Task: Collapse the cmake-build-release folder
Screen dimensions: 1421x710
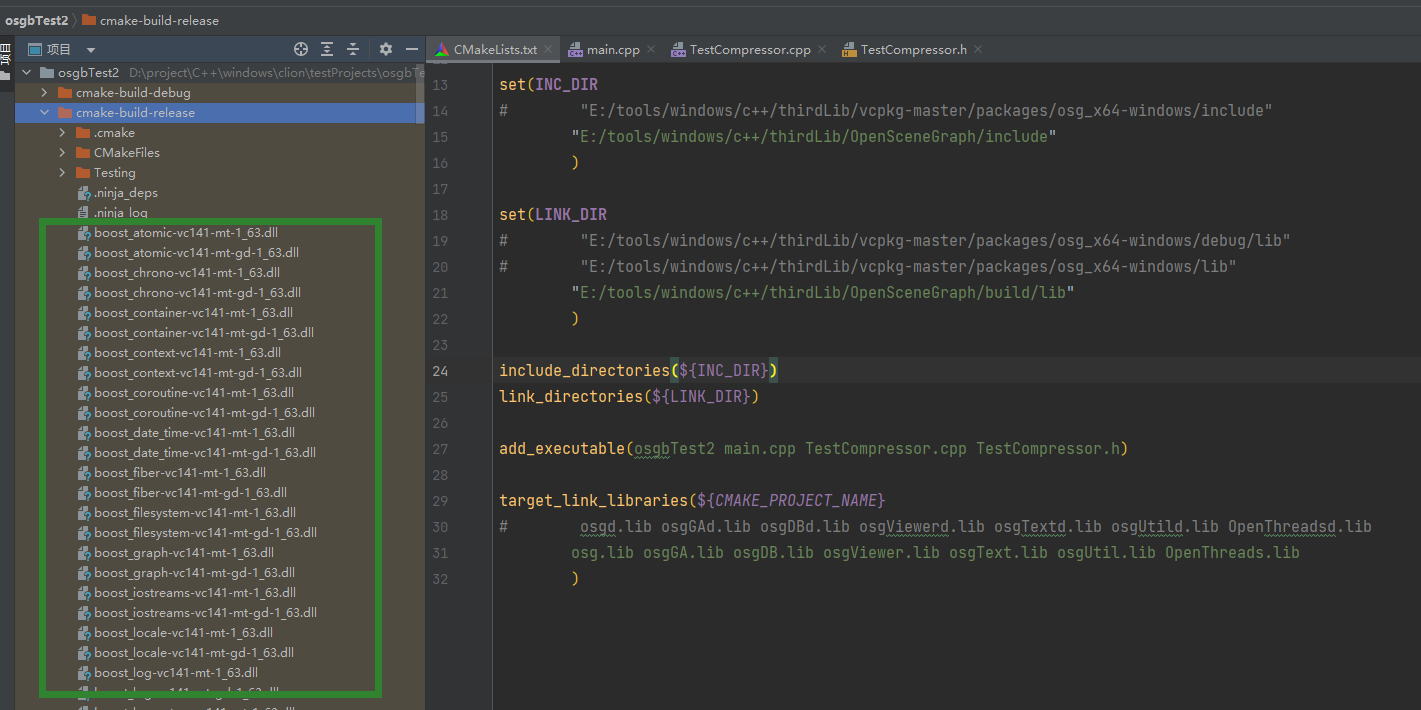Action: tap(44, 113)
